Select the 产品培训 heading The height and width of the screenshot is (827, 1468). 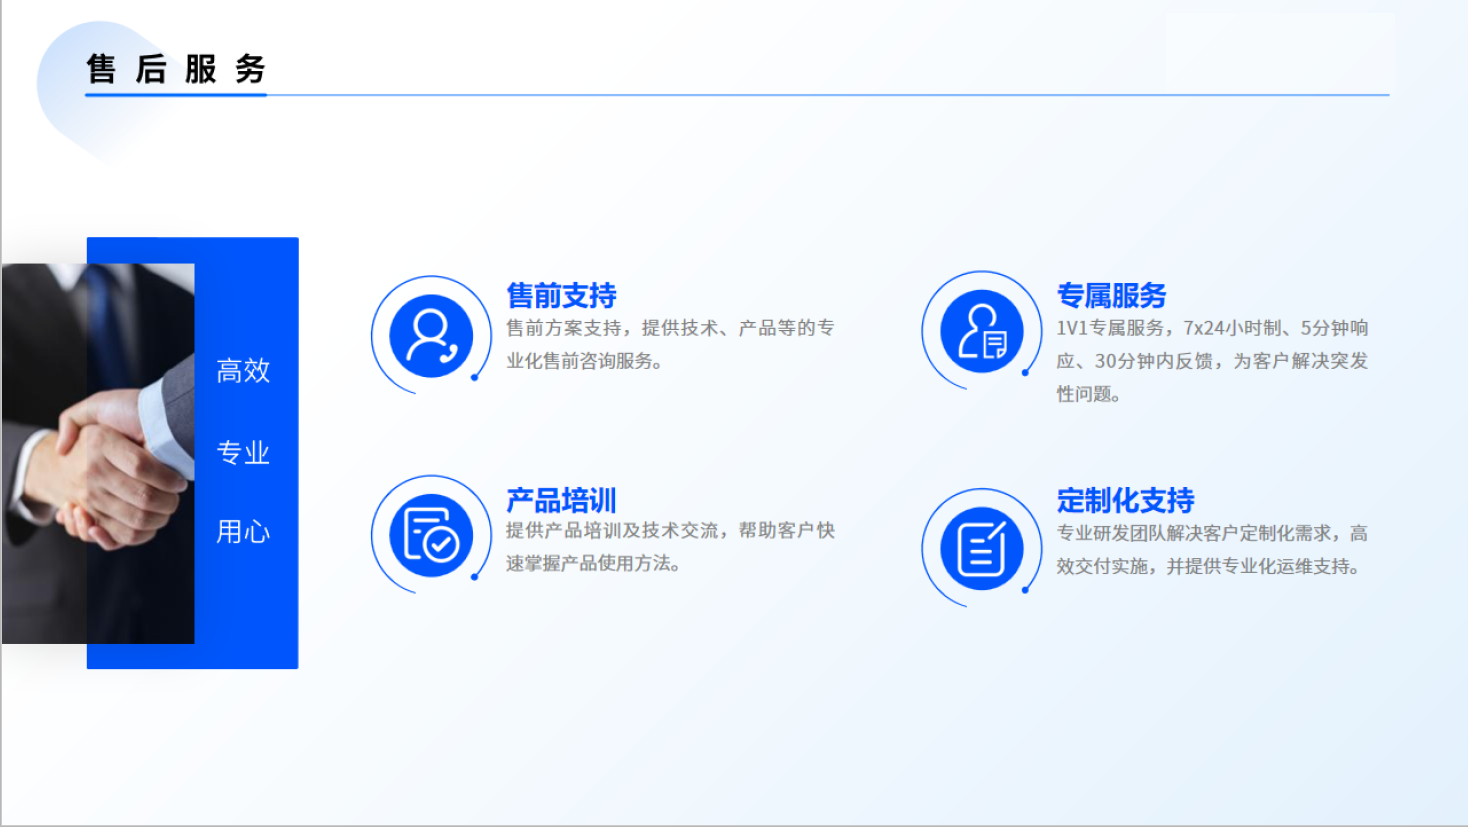tap(561, 500)
